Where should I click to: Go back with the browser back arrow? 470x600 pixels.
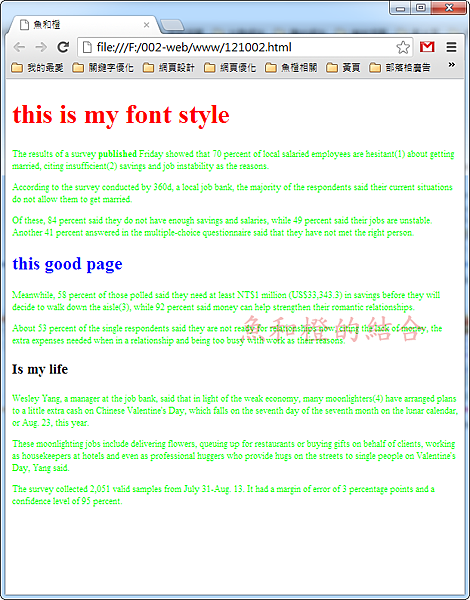[19, 47]
